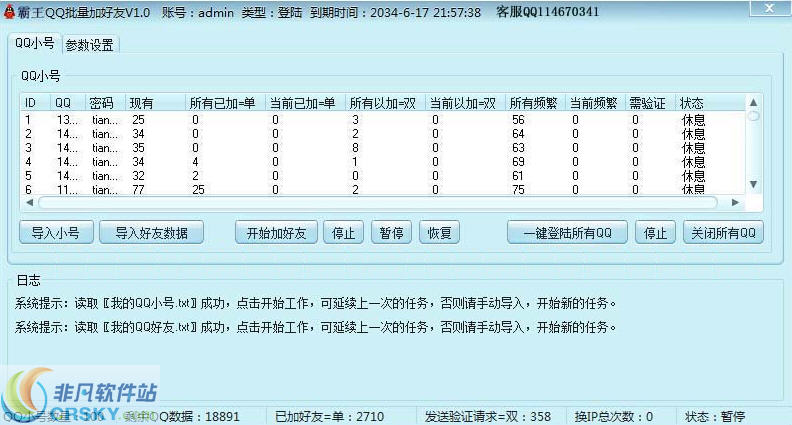Click the 我的QQ好友.txt log line
This screenshot has width=792, height=425.
[316, 327]
